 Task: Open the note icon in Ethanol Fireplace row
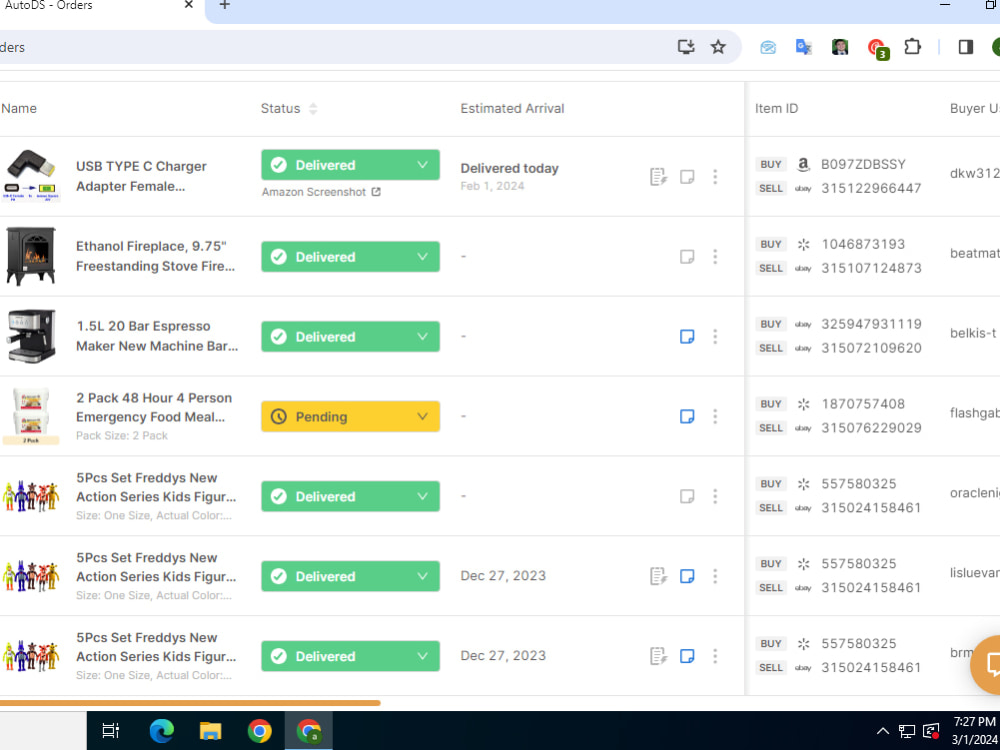pyautogui.click(x=687, y=256)
